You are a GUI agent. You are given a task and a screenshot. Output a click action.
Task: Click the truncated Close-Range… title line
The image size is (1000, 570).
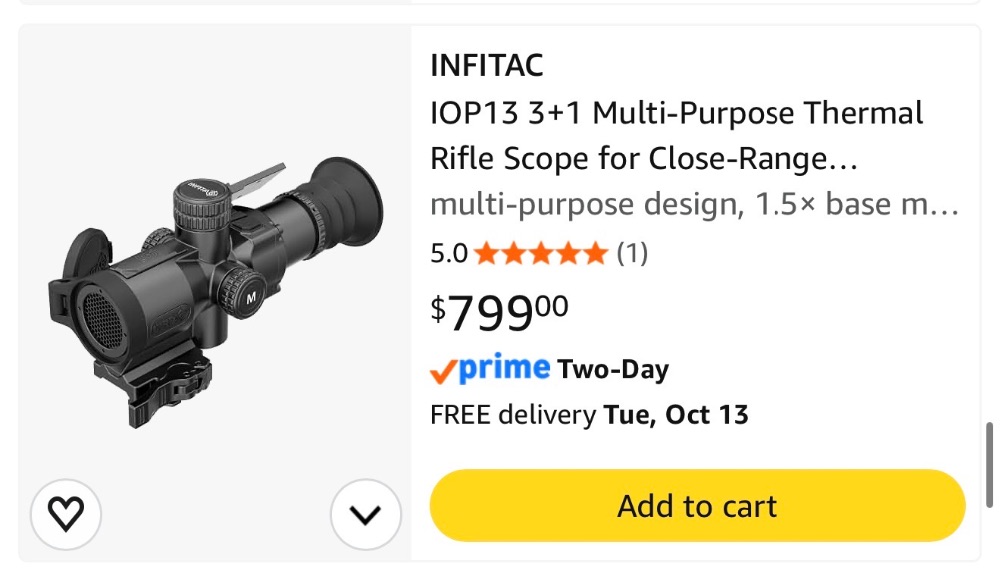pos(644,159)
